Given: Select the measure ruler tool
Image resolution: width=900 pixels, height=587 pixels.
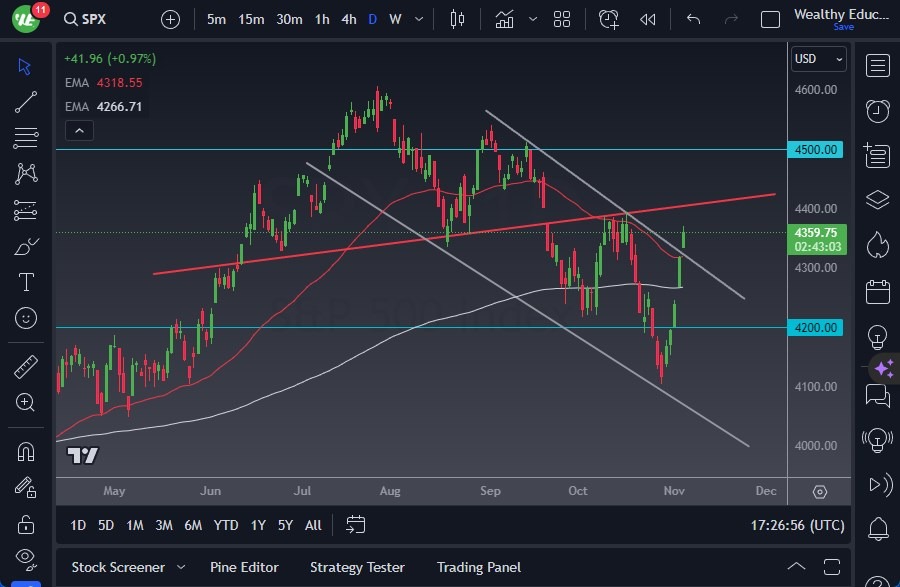Looking at the screenshot, I should 25,367.
